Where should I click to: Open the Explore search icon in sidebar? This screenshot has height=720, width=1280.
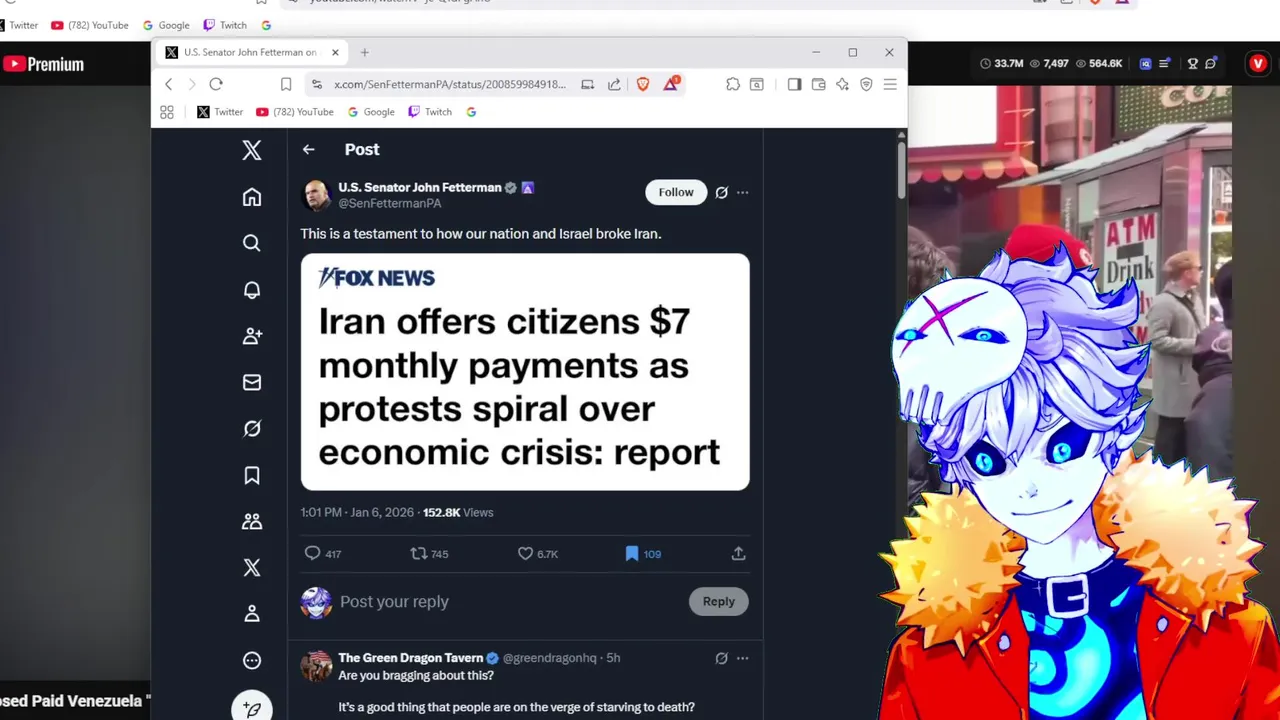pos(252,243)
